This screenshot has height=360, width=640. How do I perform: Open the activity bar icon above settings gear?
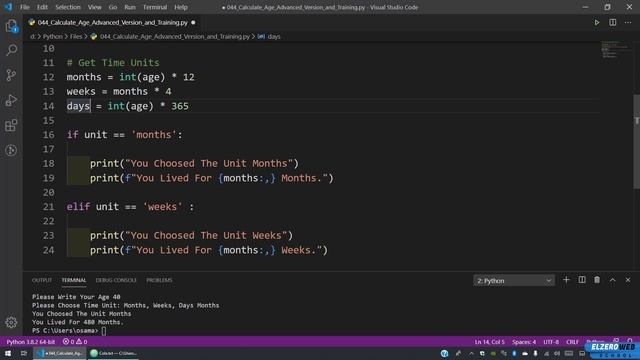[11, 151]
